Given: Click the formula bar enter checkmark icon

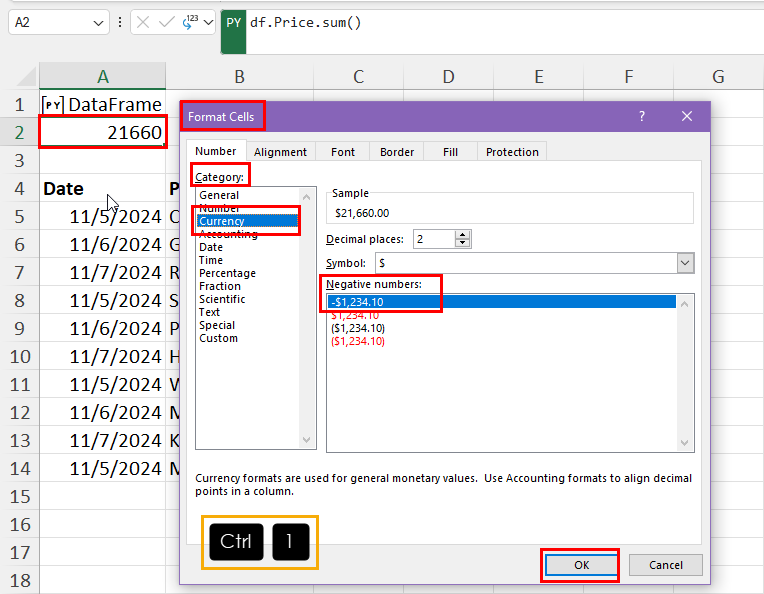Looking at the screenshot, I should click(x=167, y=22).
